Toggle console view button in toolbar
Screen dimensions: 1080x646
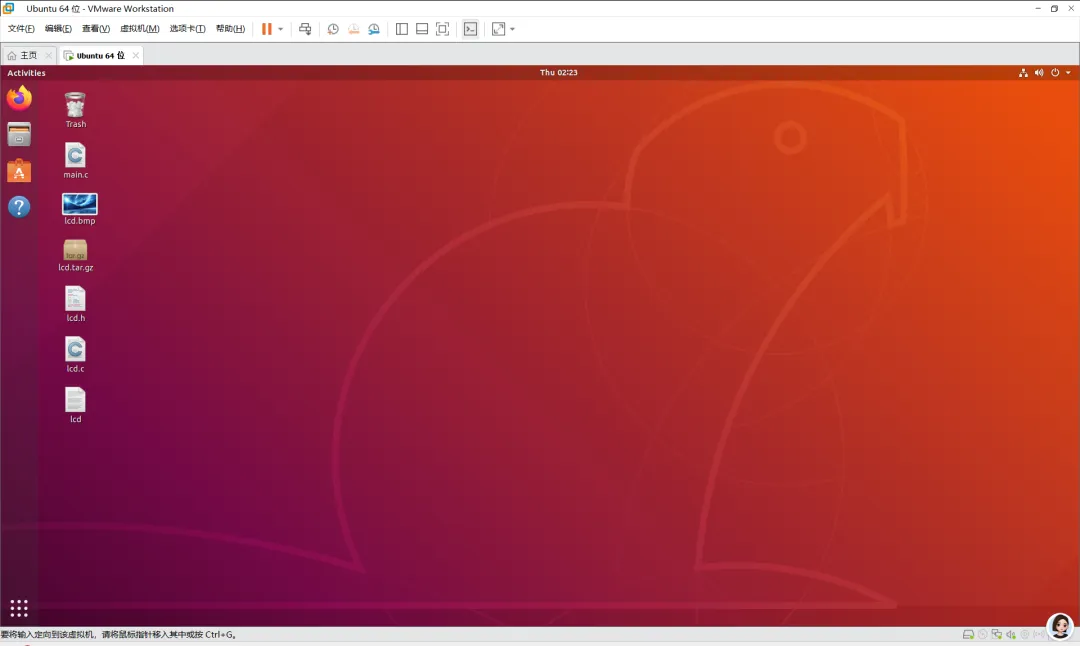tap(470, 29)
